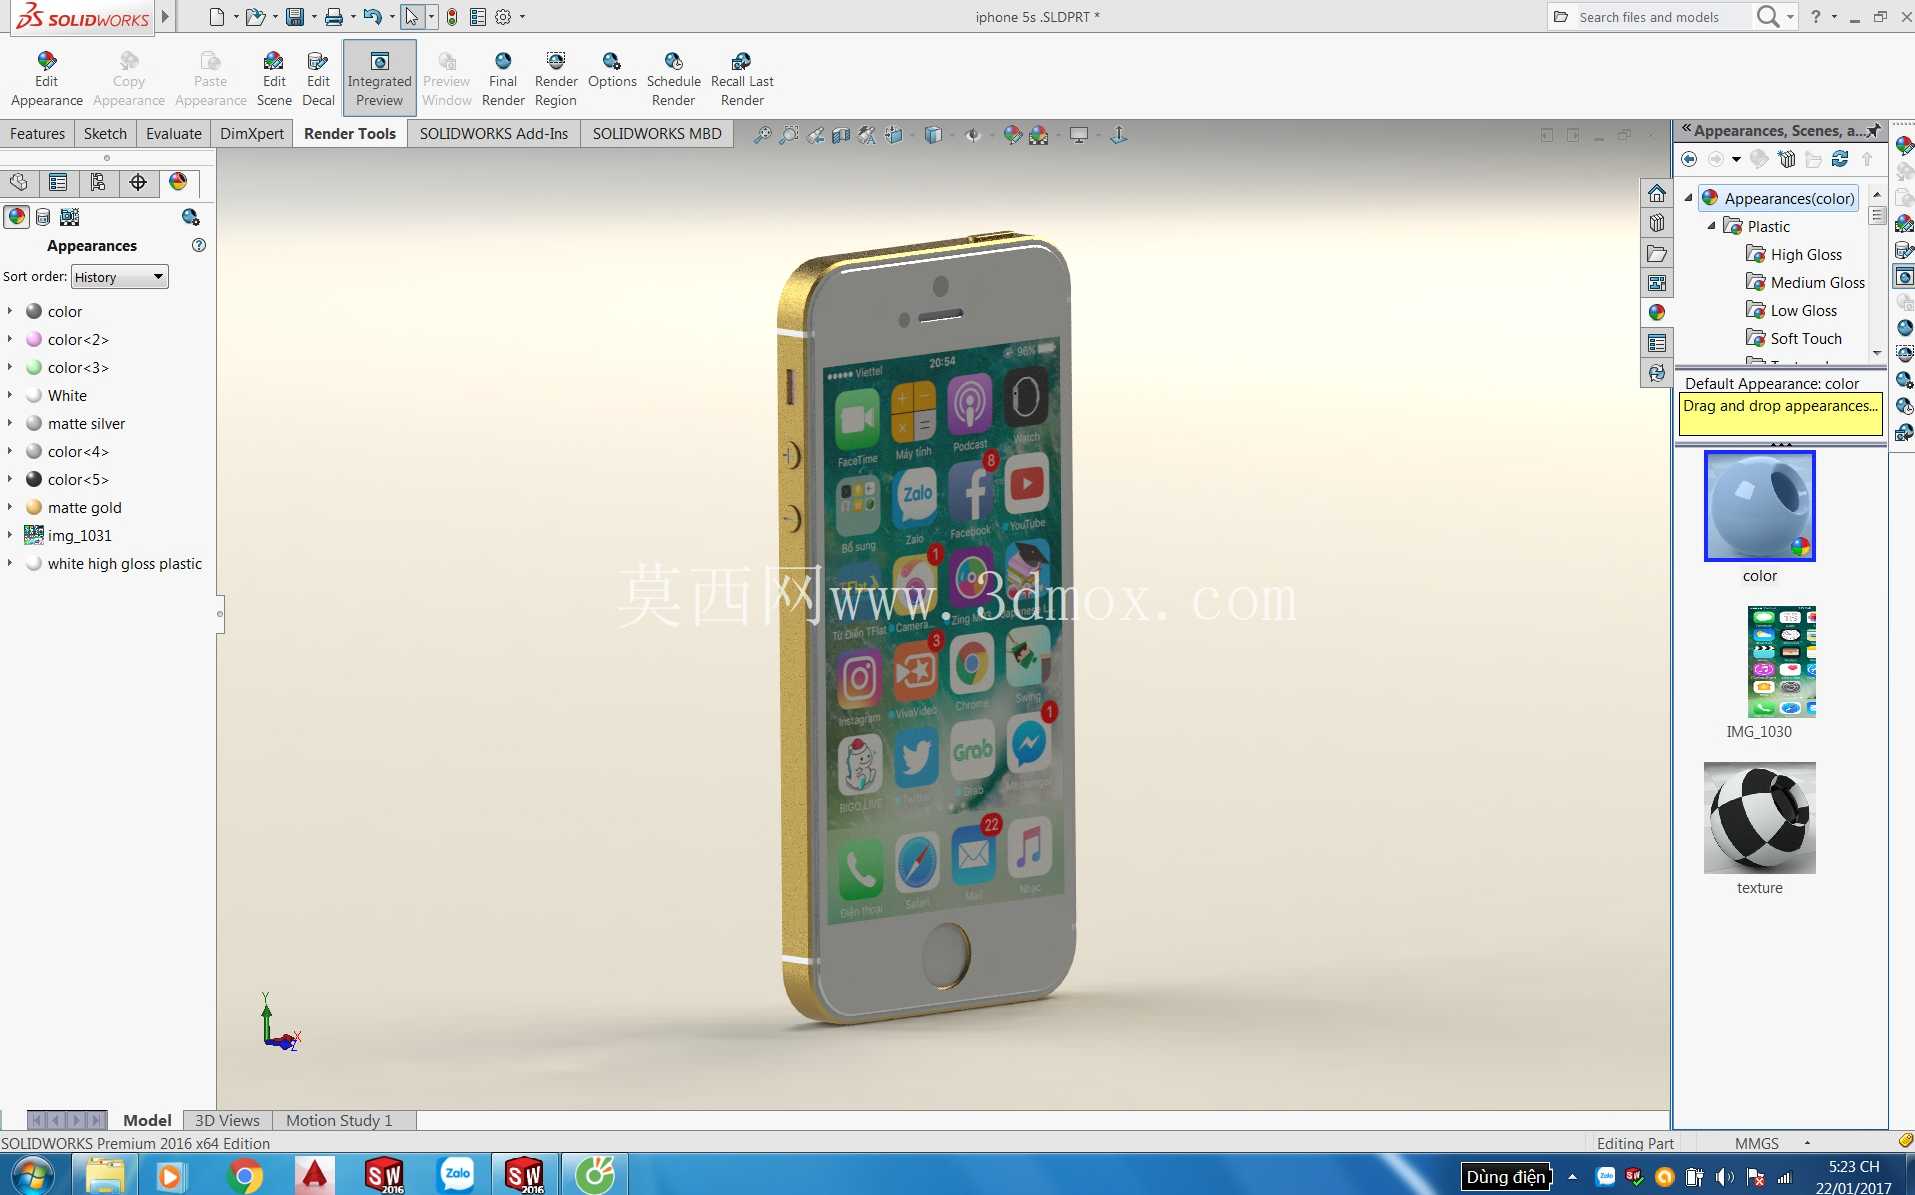Open High Gloss folder
This screenshot has width=1915, height=1195.
(1794, 254)
